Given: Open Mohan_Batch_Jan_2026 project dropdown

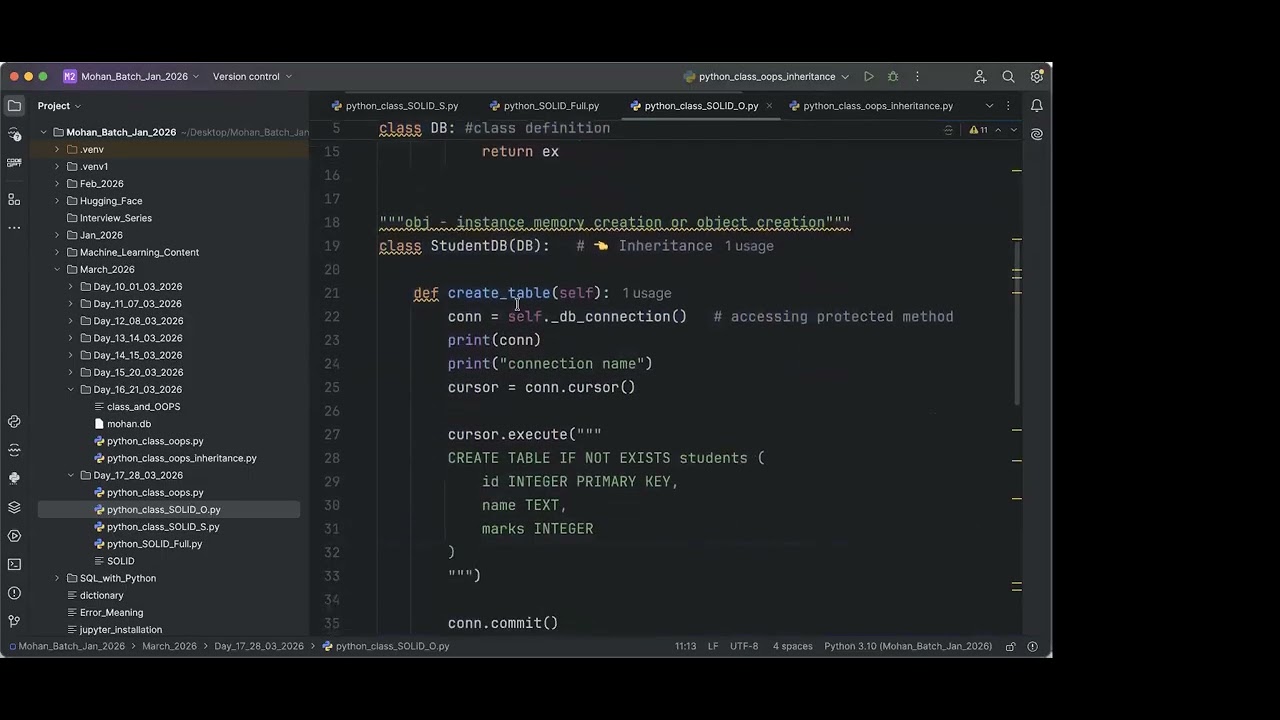Looking at the screenshot, I should point(131,77).
